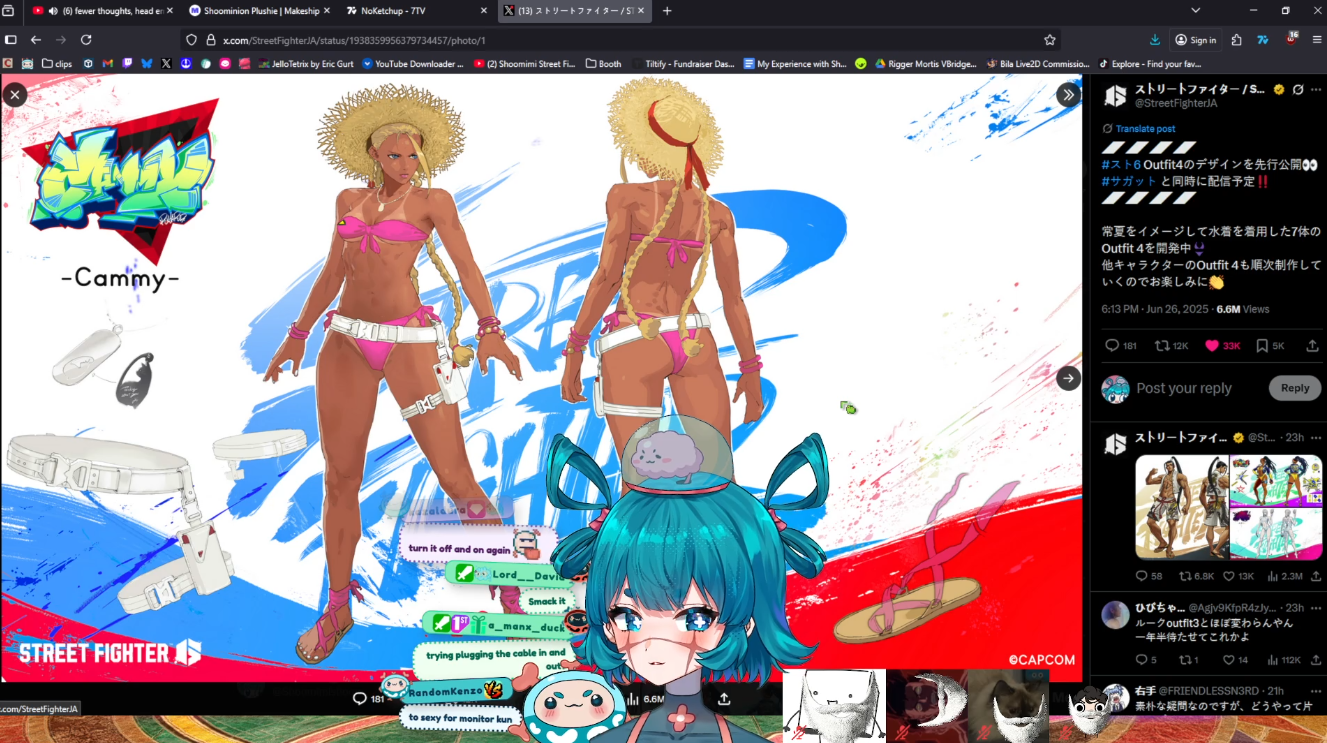Click the Sign in account button
1327x743 pixels.
1196,40
